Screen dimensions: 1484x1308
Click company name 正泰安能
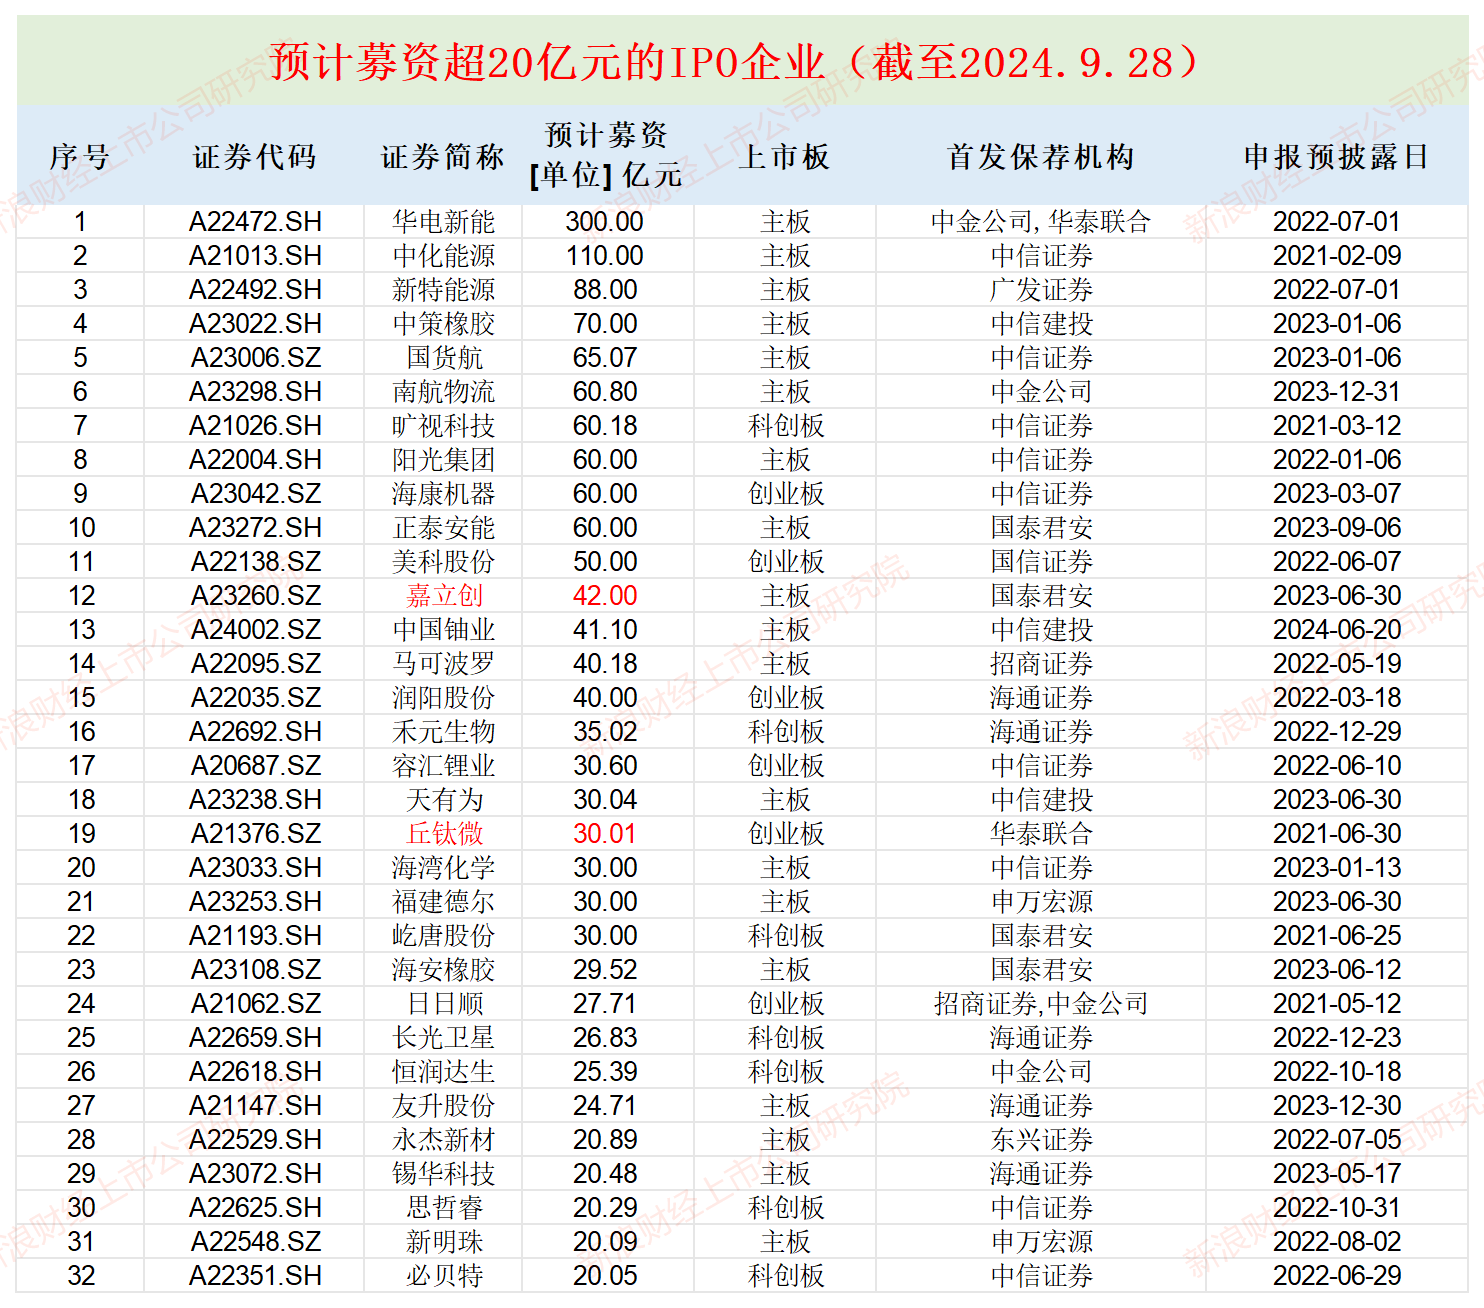(443, 528)
